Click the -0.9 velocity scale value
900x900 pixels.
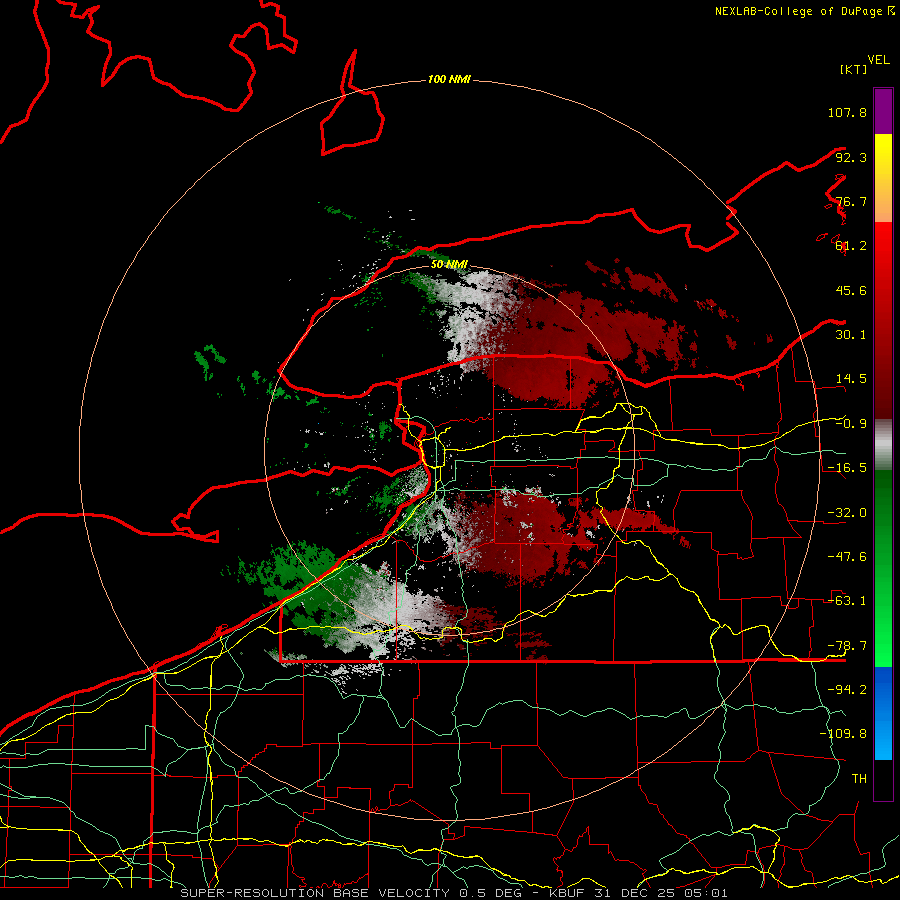[x=851, y=424]
